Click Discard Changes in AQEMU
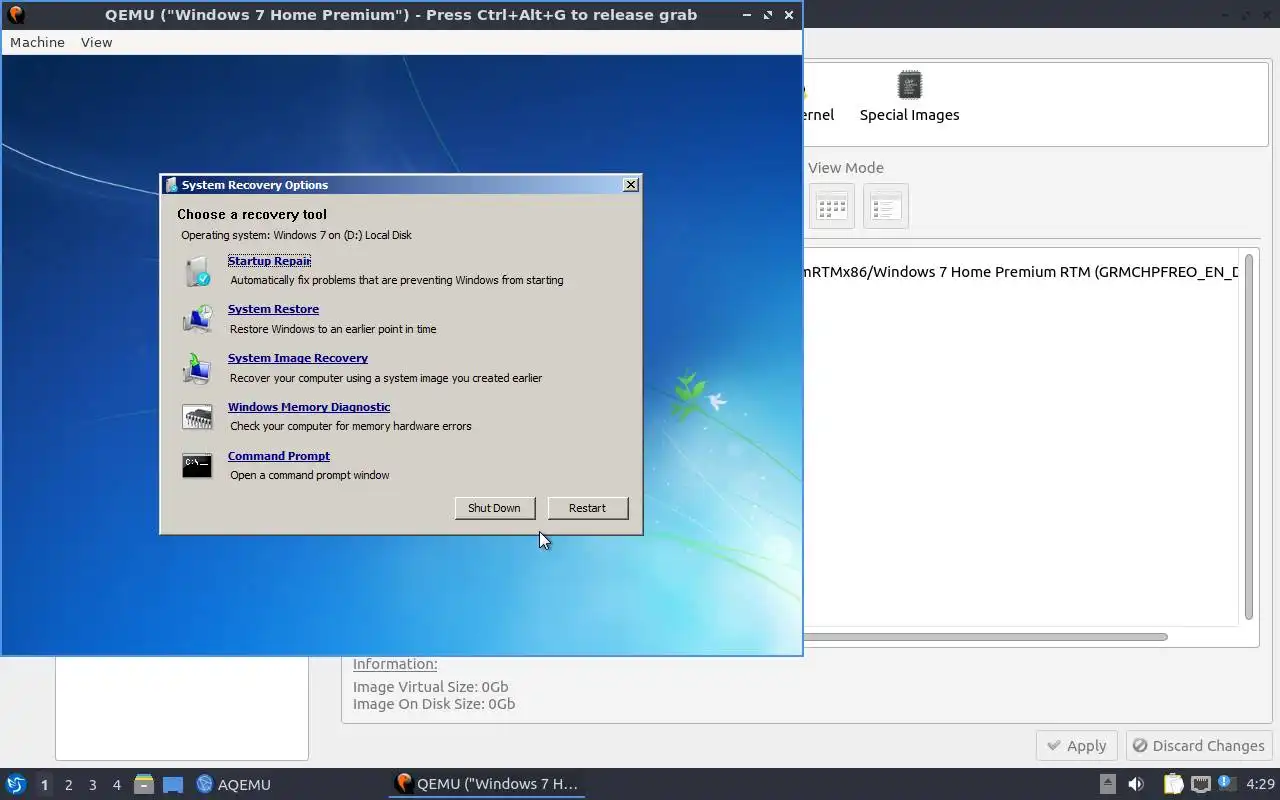 [1199, 746]
